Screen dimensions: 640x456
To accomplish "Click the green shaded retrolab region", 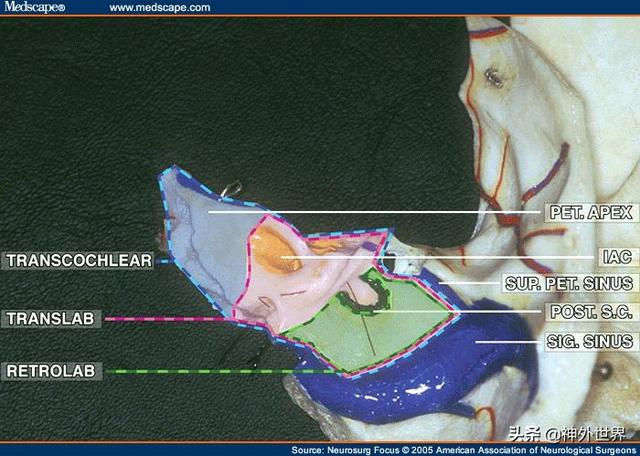I will 367,331.
